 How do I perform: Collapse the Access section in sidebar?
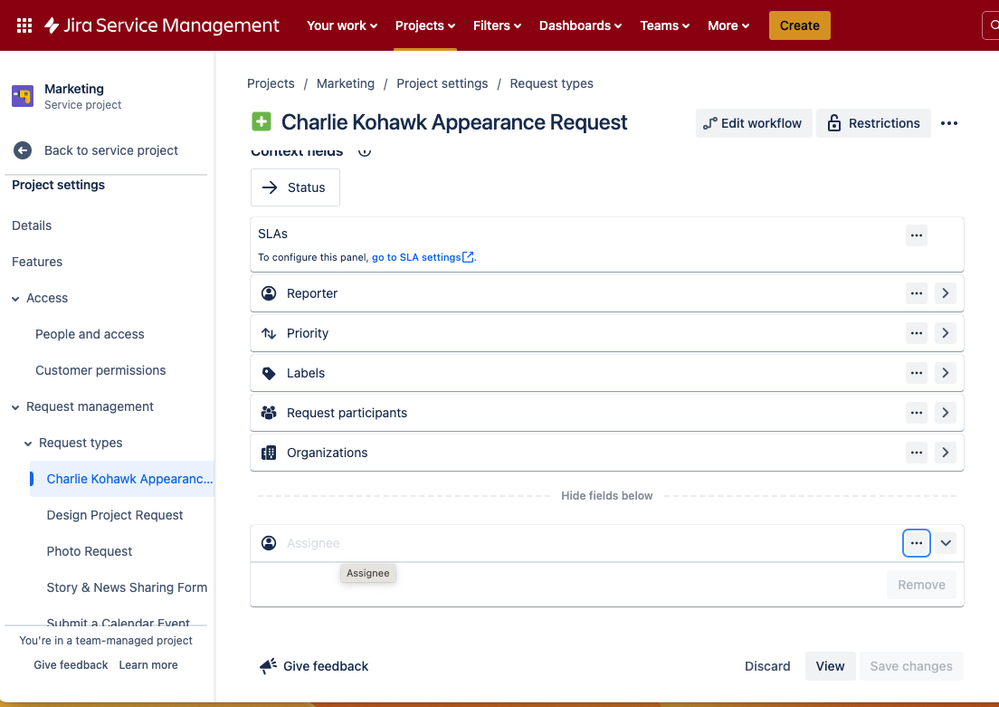15,299
